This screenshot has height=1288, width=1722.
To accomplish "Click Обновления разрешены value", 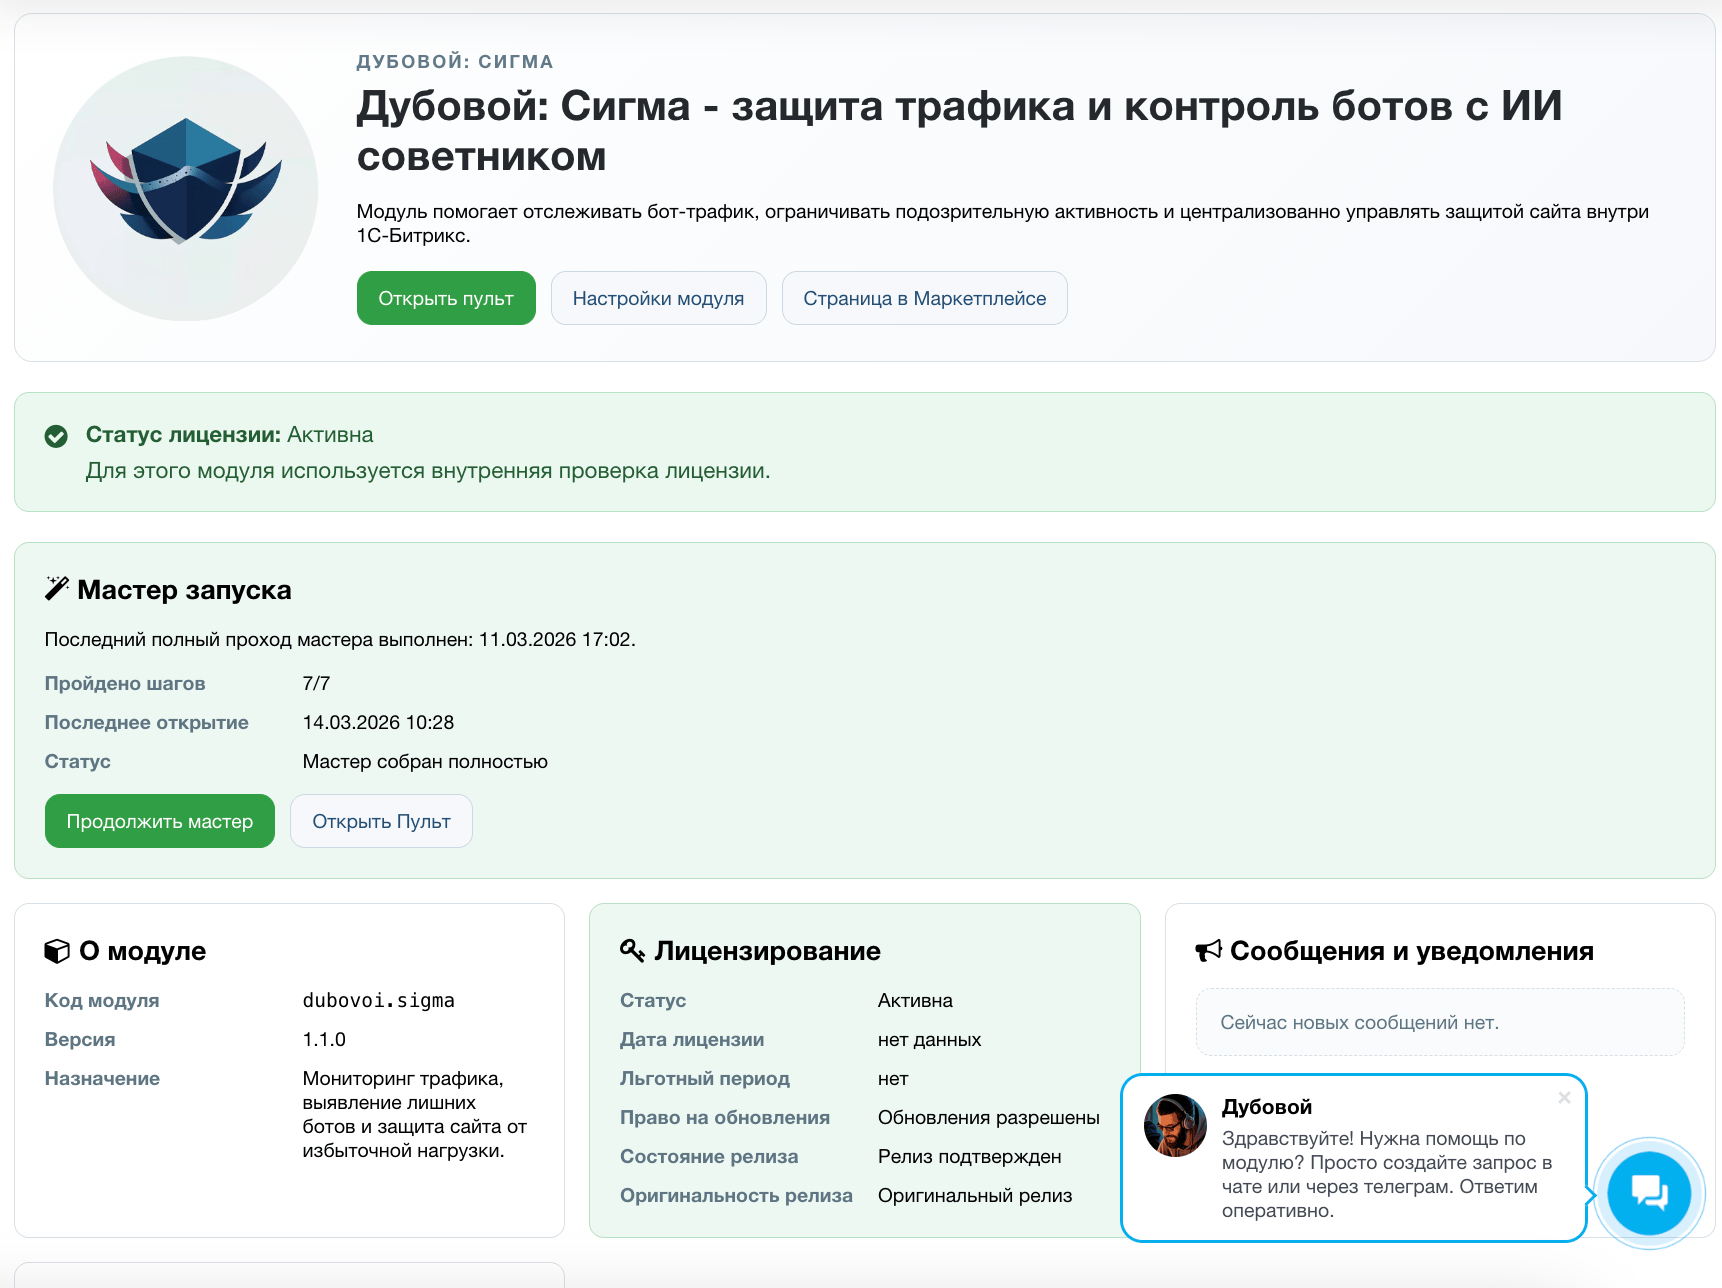I will pyautogui.click(x=989, y=1117).
